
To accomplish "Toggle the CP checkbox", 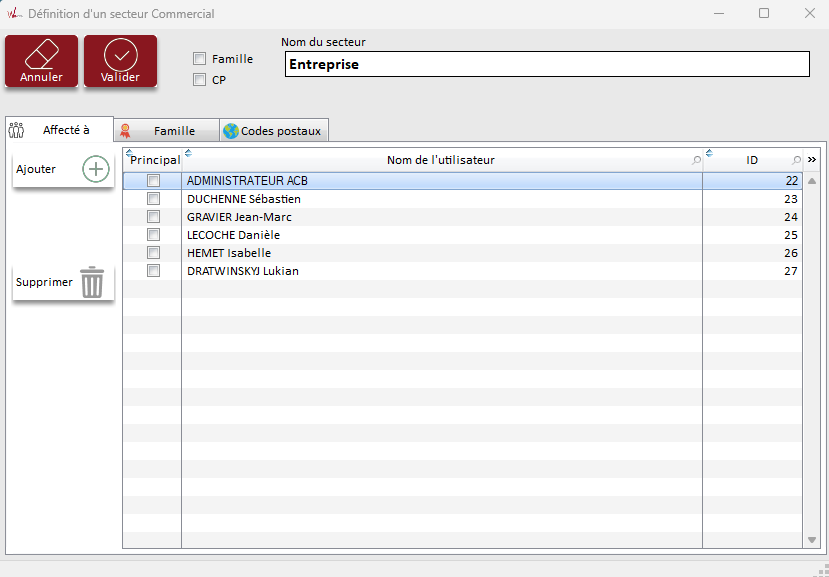I will pos(200,80).
